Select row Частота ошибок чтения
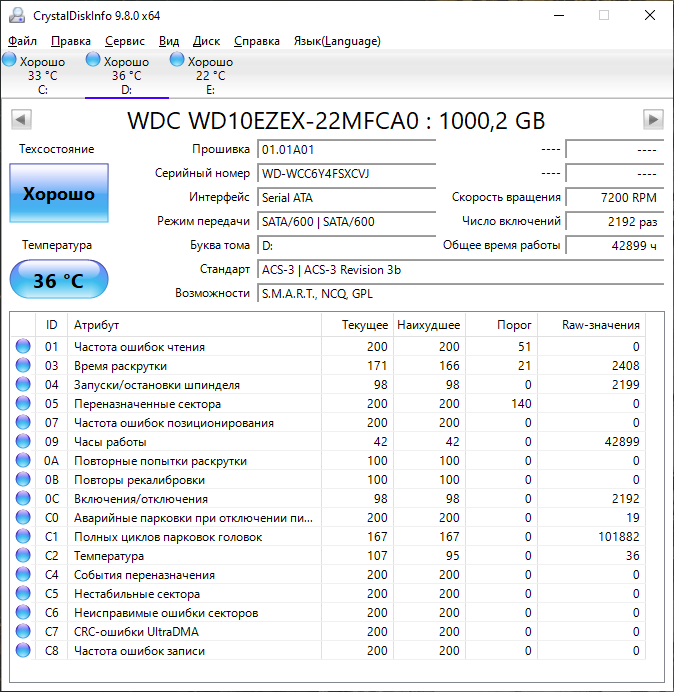The height and width of the screenshot is (692, 674). point(328,346)
